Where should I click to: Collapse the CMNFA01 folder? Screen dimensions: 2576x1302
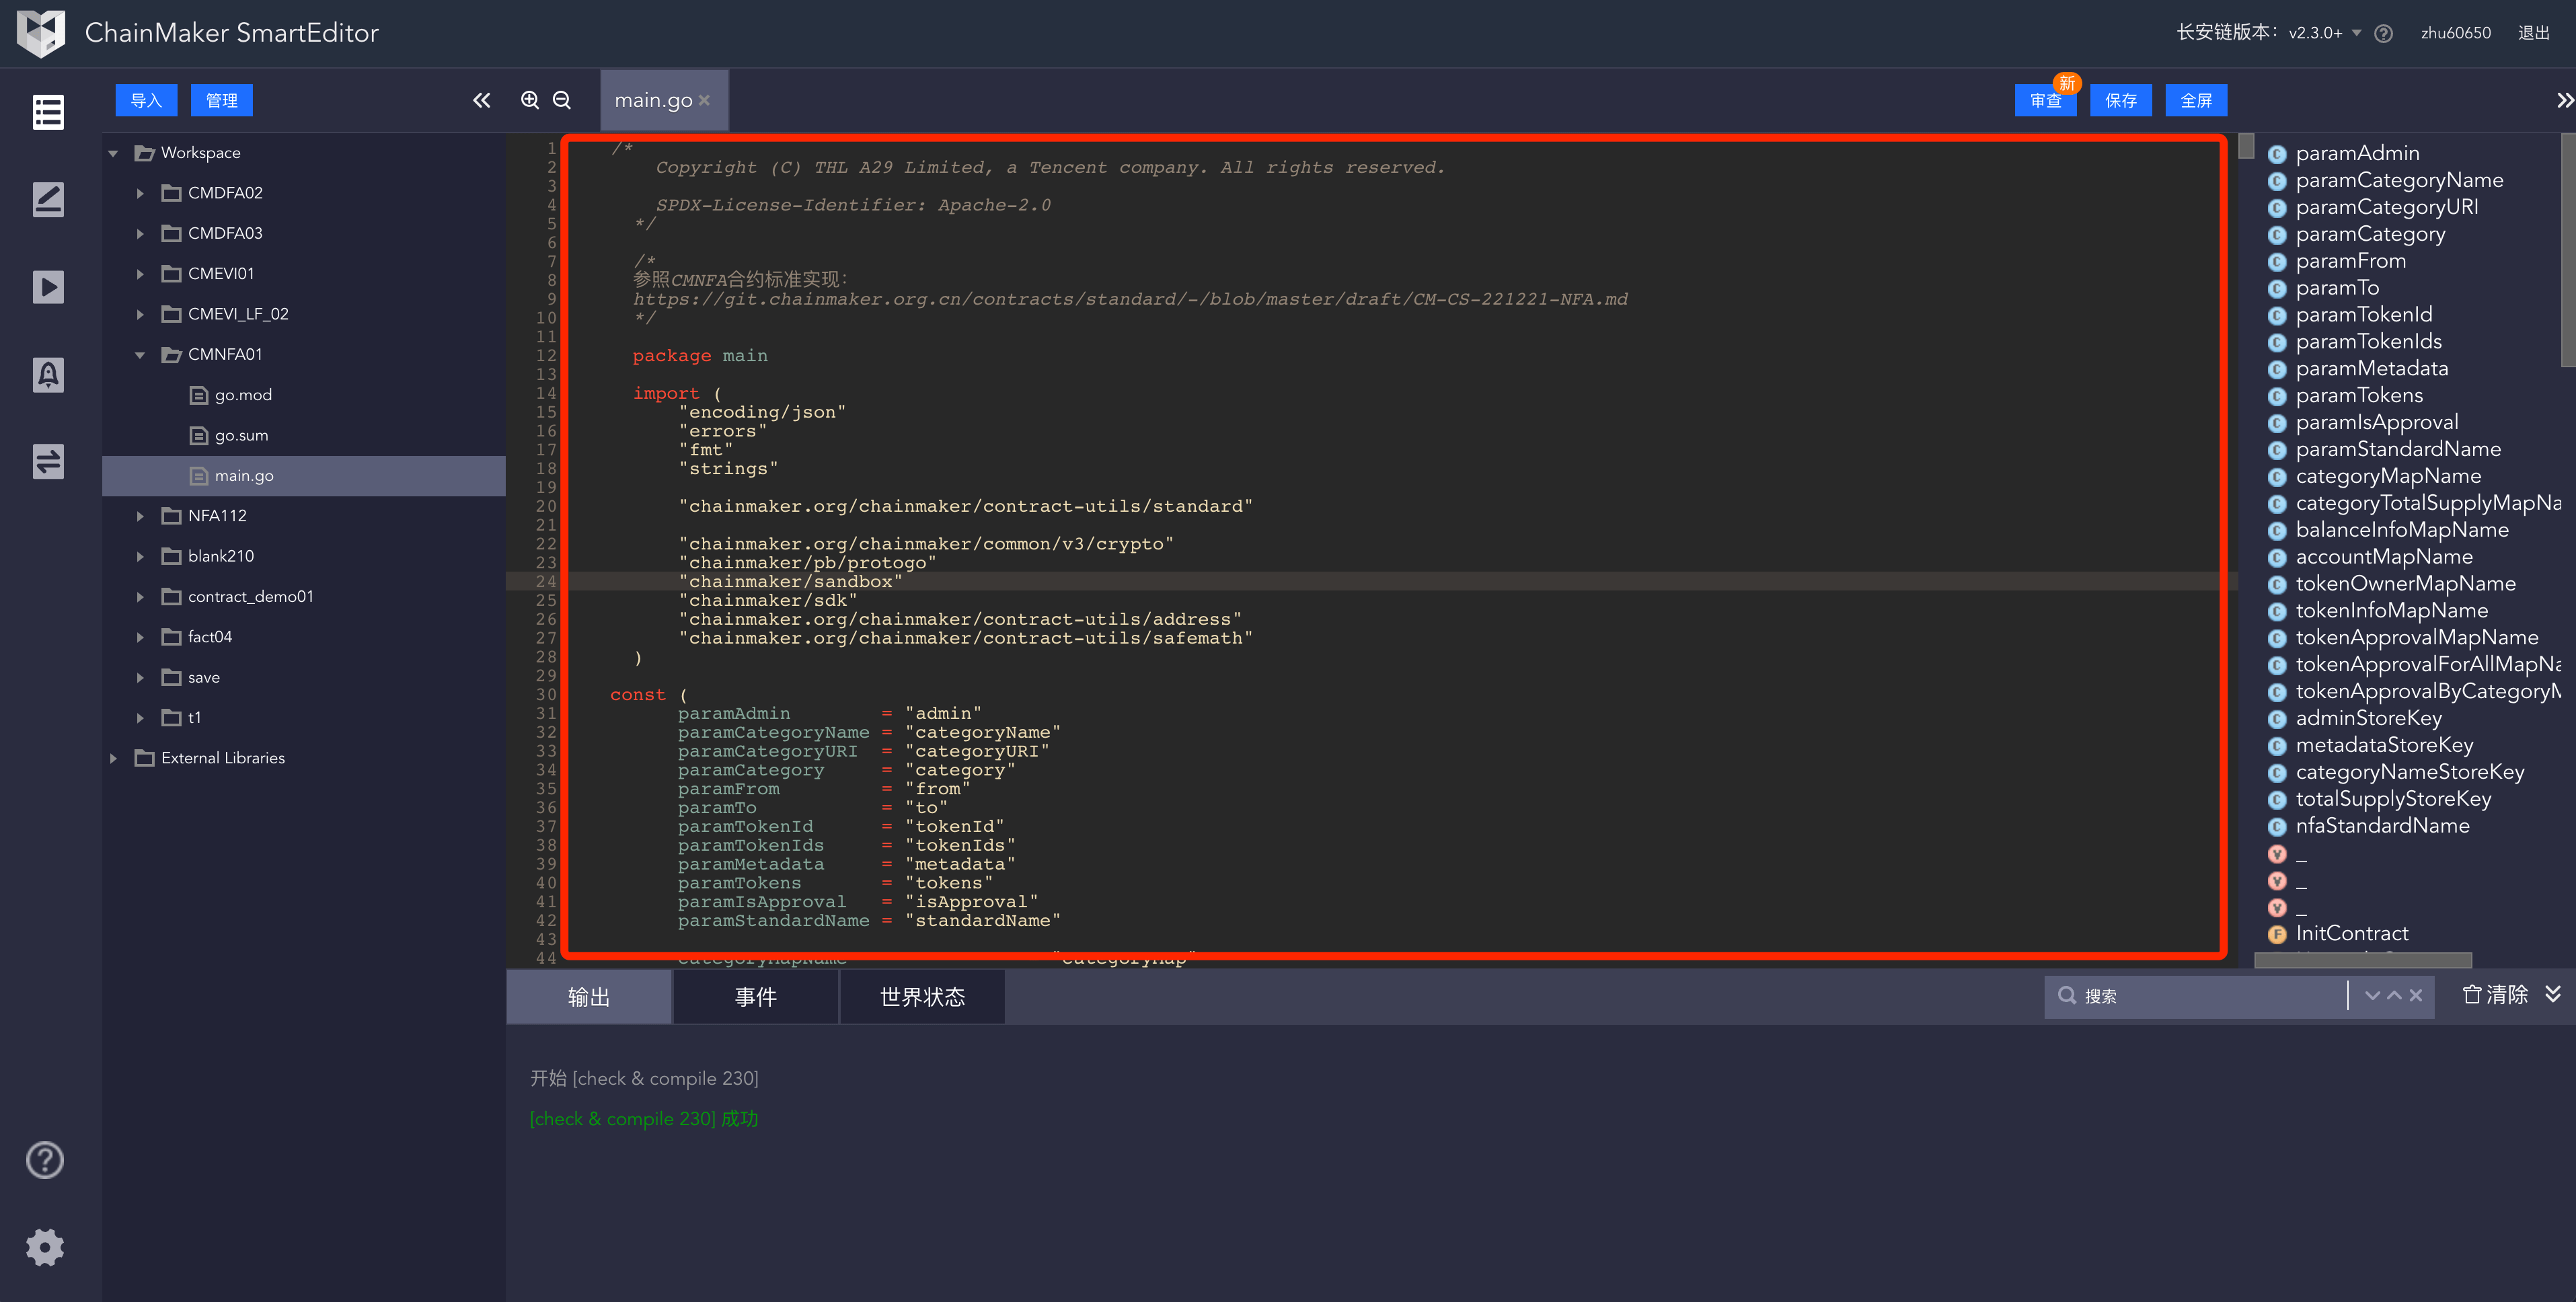[140, 355]
